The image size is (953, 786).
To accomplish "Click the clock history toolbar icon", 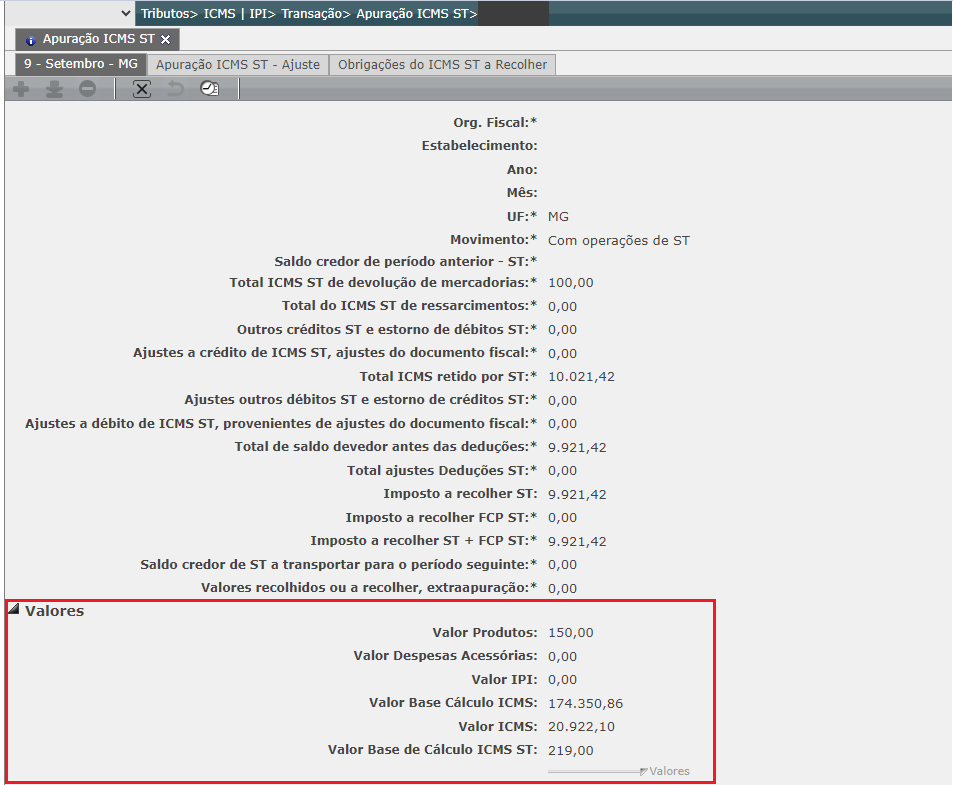I will click(x=208, y=89).
